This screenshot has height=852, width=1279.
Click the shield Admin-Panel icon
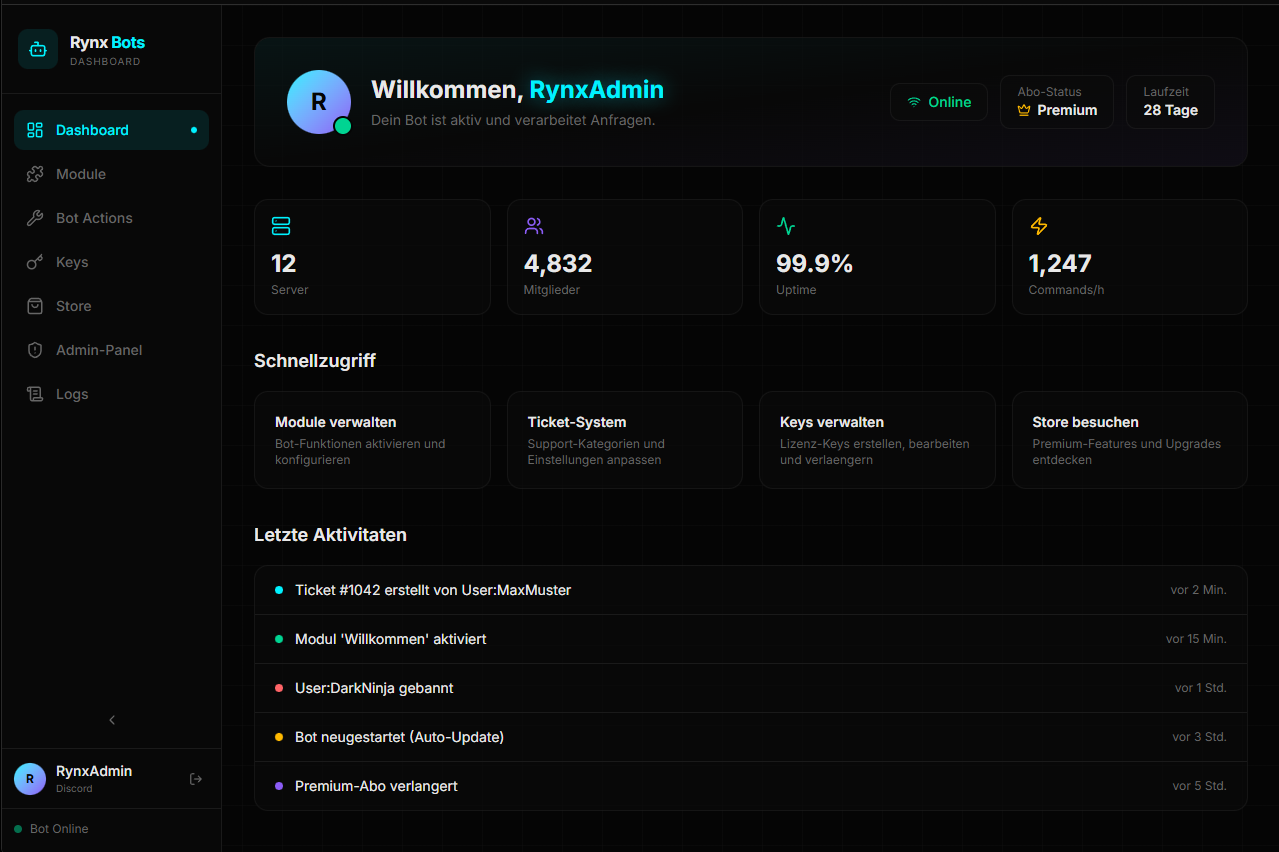pyautogui.click(x=35, y=350)
